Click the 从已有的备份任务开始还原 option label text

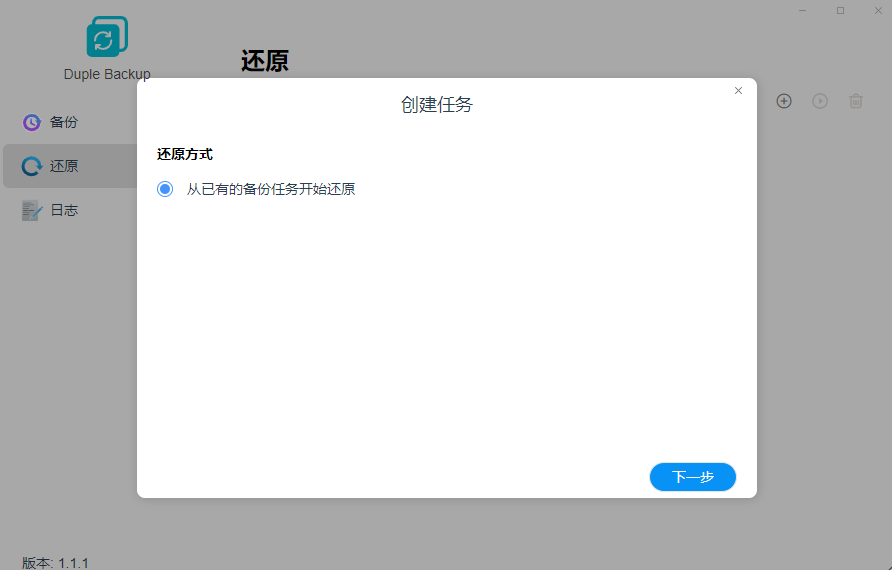coord(270,189)
